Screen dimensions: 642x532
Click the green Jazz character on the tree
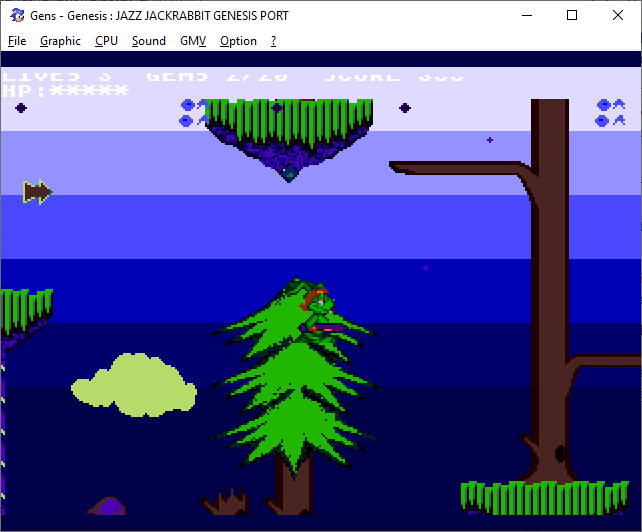[x=322, y=314]
